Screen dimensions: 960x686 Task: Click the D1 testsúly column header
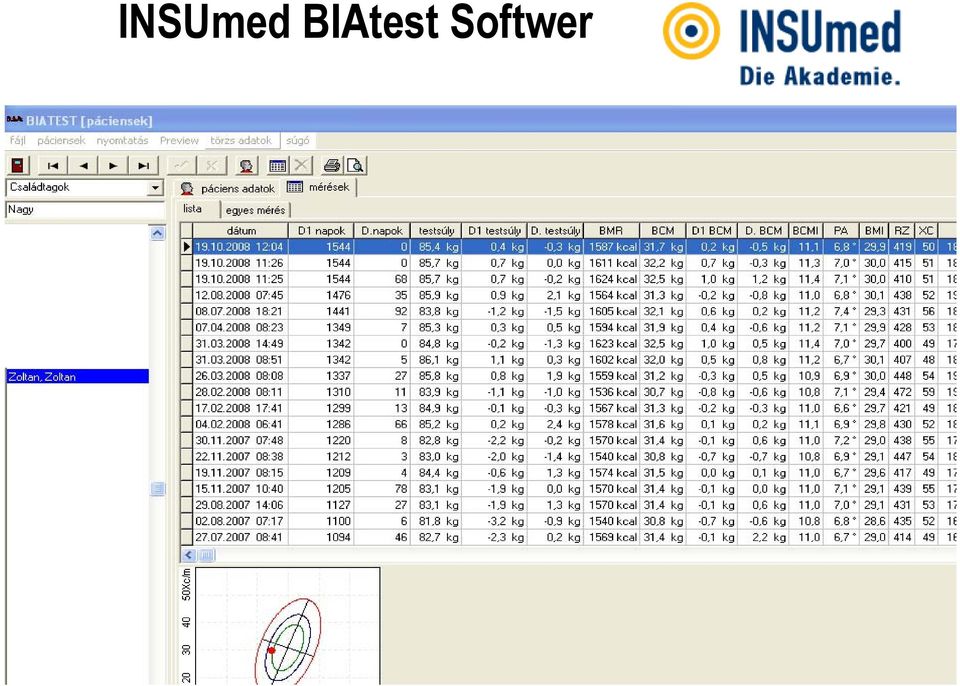[494, 230]
